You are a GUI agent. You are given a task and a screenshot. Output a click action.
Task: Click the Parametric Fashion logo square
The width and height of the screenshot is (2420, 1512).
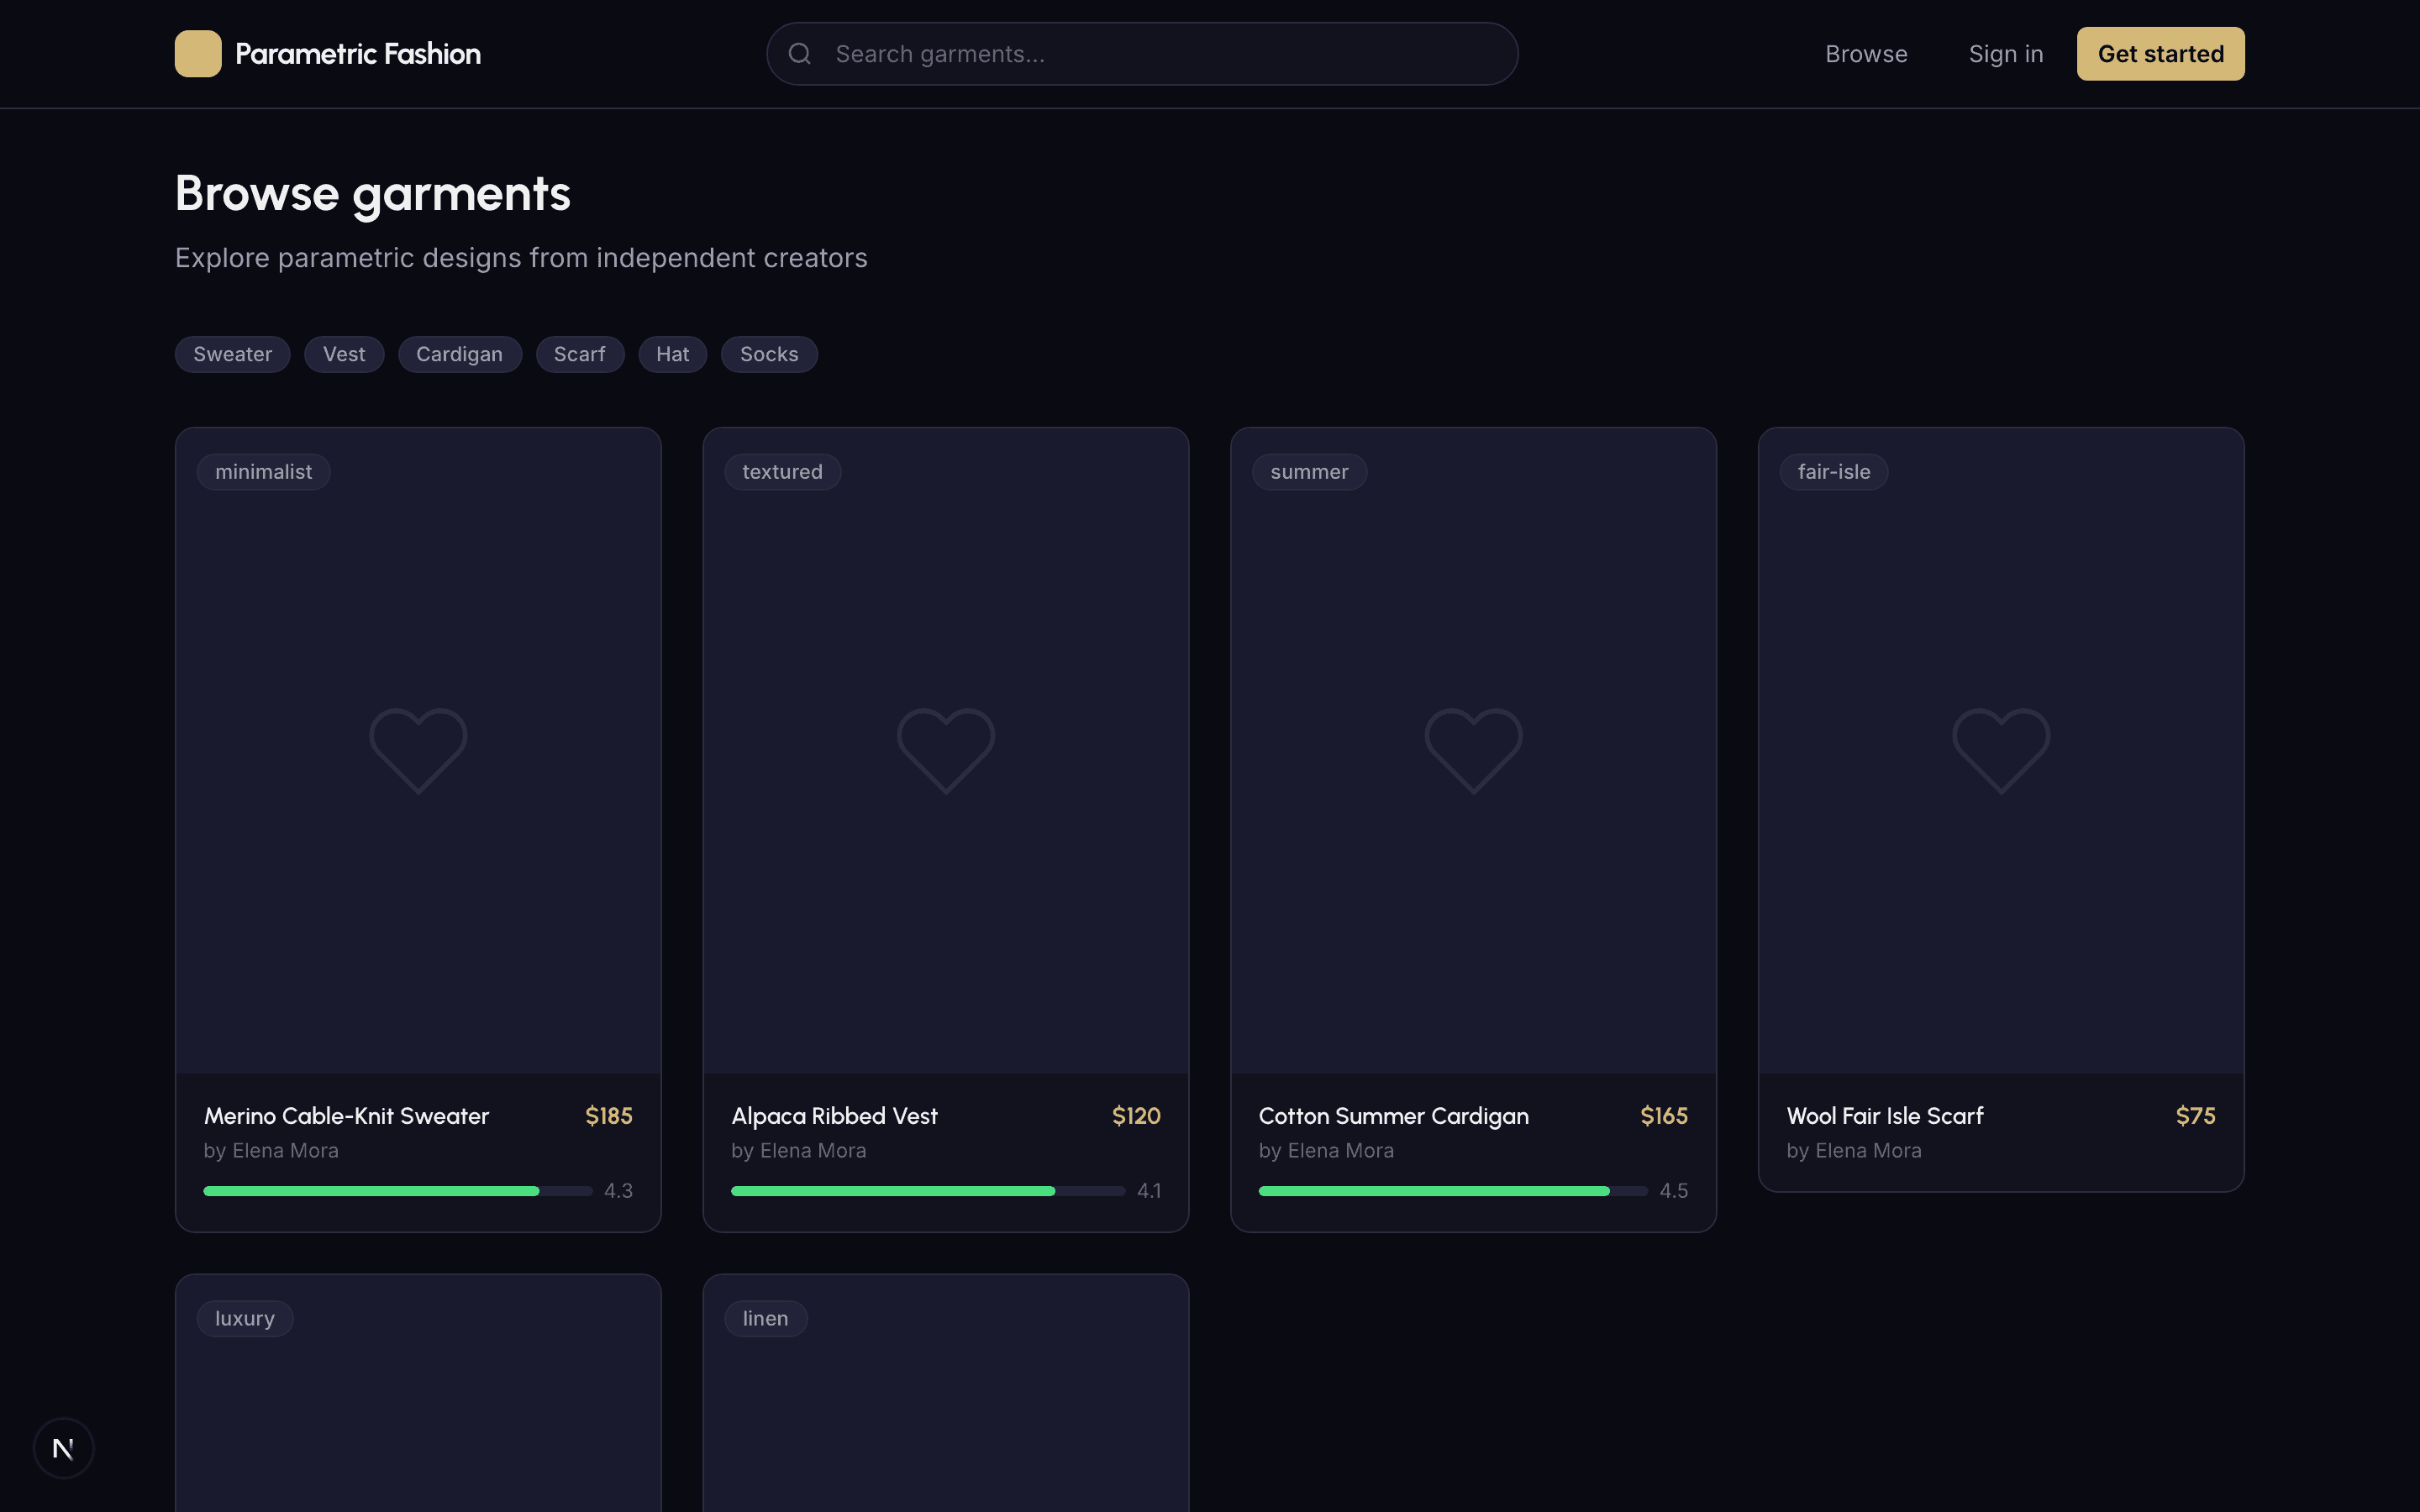[198, 53]
